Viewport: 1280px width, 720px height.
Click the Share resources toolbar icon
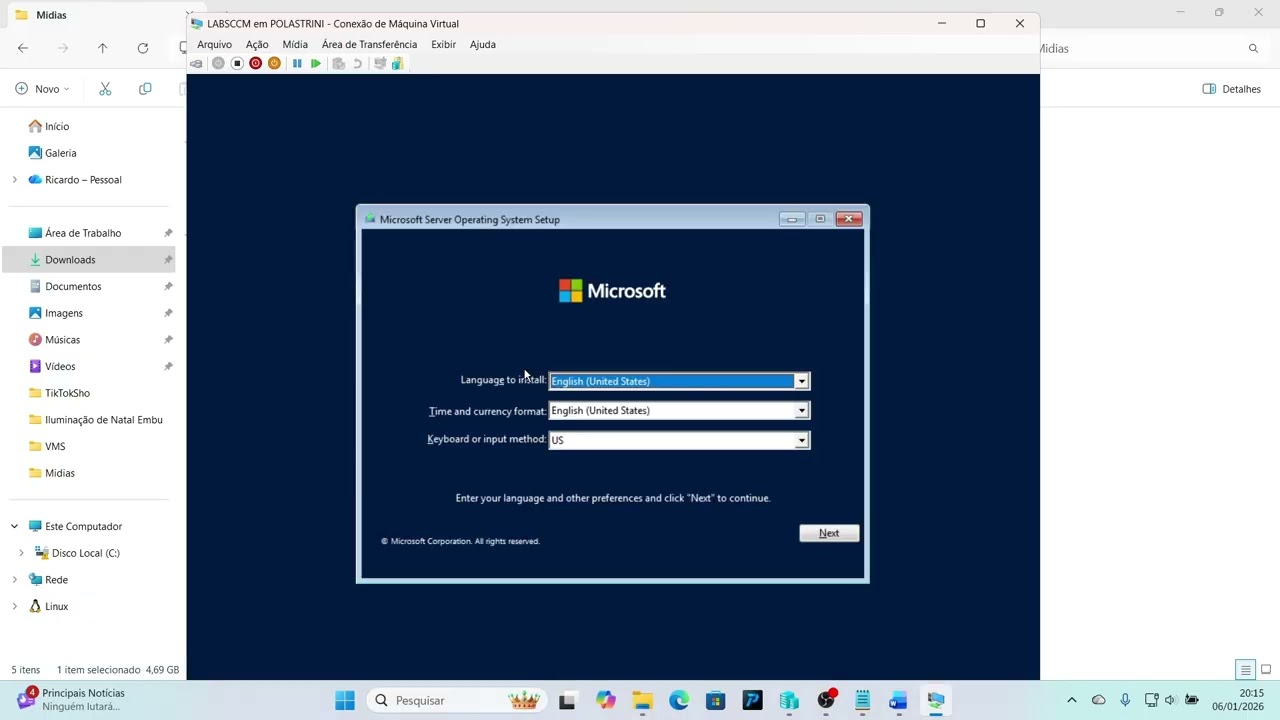point(397,63)
